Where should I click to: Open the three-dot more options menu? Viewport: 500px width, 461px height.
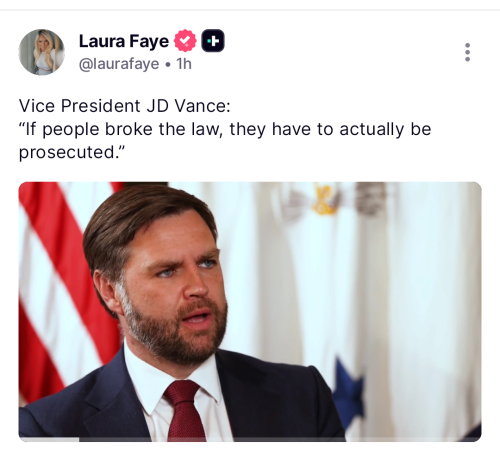[467, 52]
